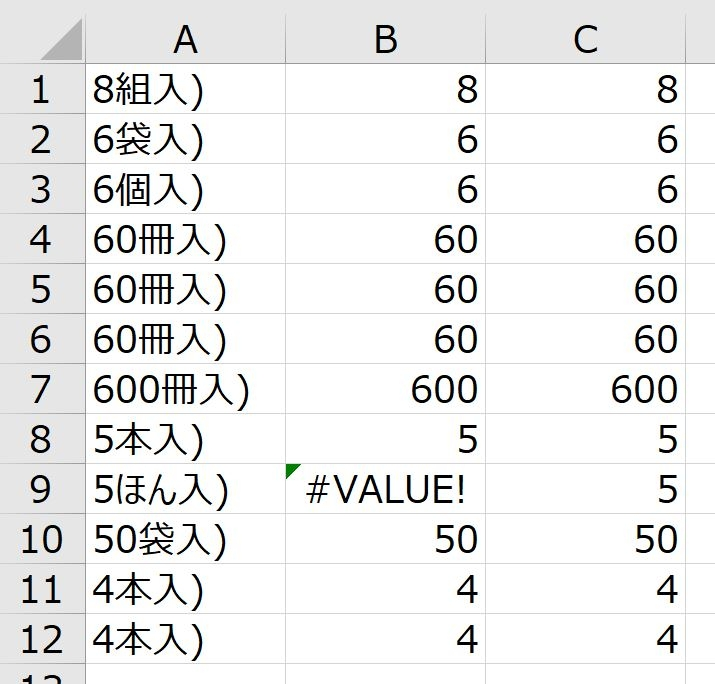Viewport: 715px width, 684px height.
Task: Click cell A7 containing 600冊入)
Action: (x=185, y=389)
